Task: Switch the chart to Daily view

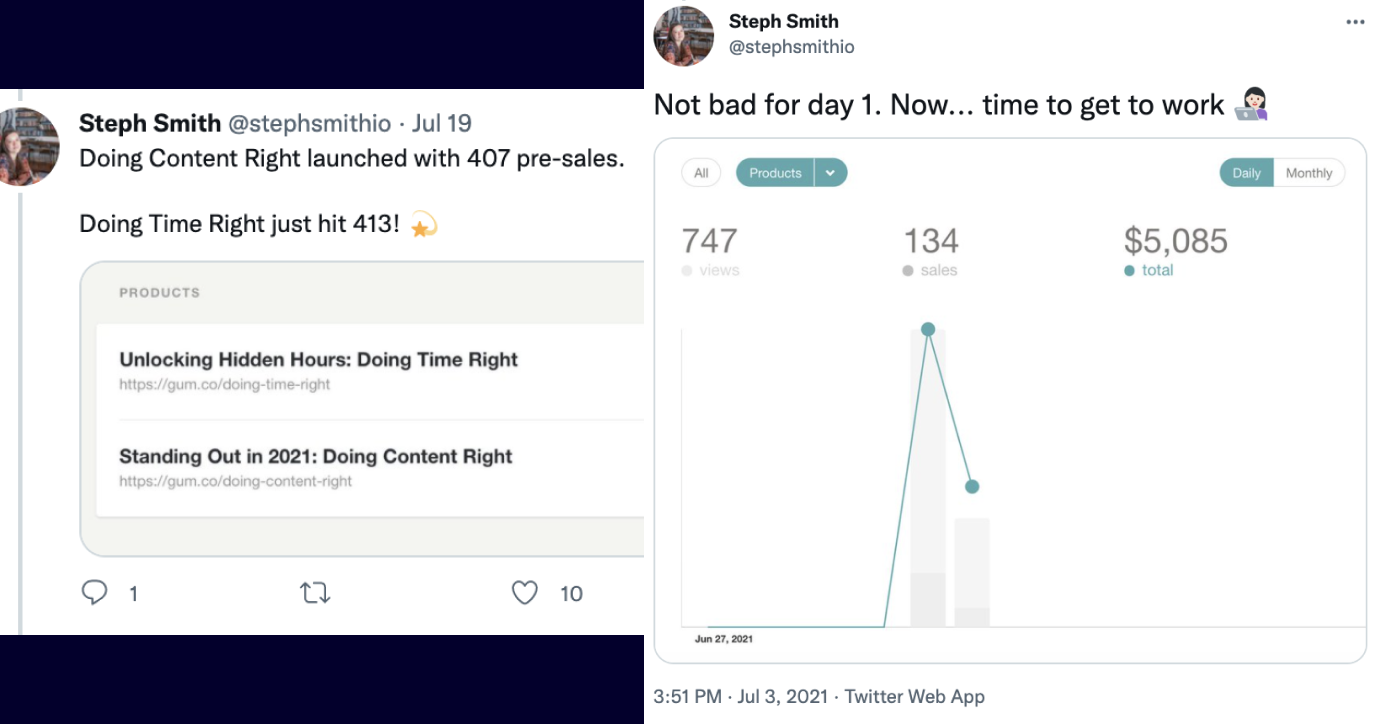Action: (x=1246, y=173)
